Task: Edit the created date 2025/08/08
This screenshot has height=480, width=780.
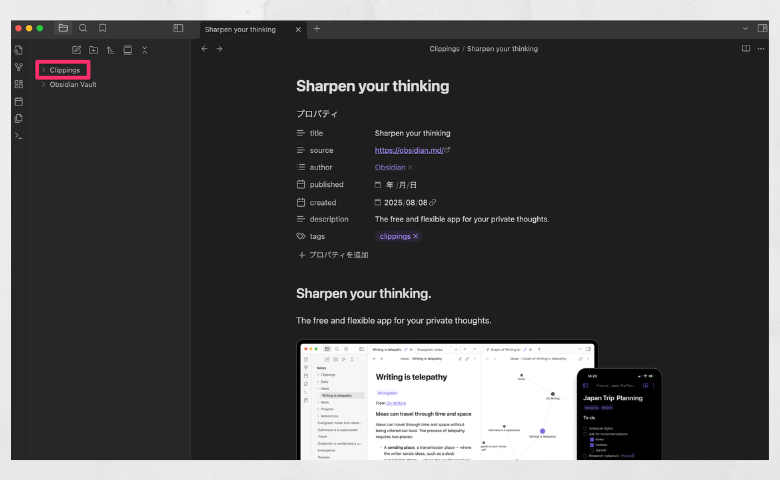Action: click(405, 202)
